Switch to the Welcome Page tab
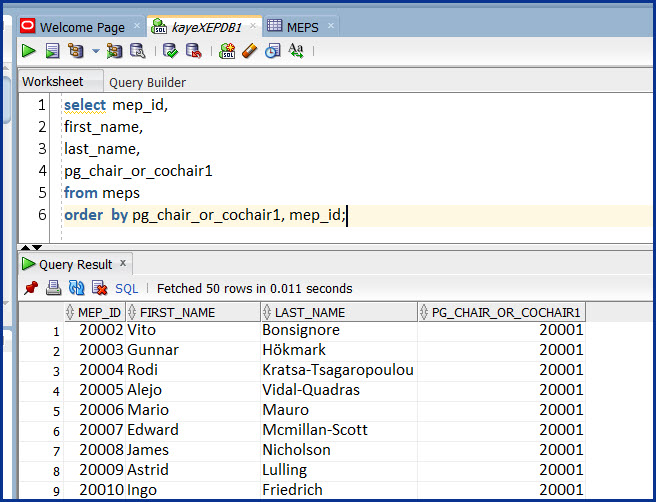Screen dimensions: 656x502 click(82, 27)
